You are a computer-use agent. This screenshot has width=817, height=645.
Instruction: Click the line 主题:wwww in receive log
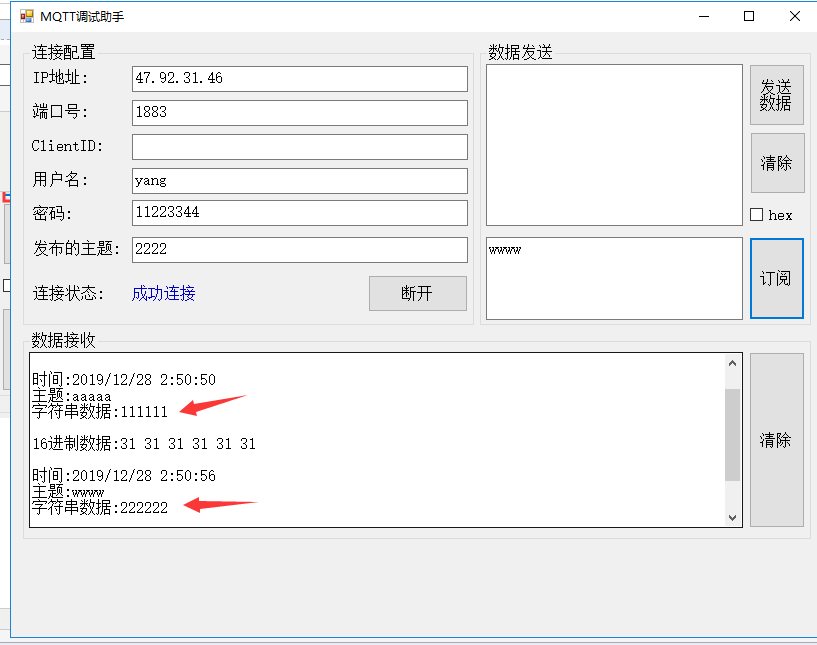pos(68,492)
